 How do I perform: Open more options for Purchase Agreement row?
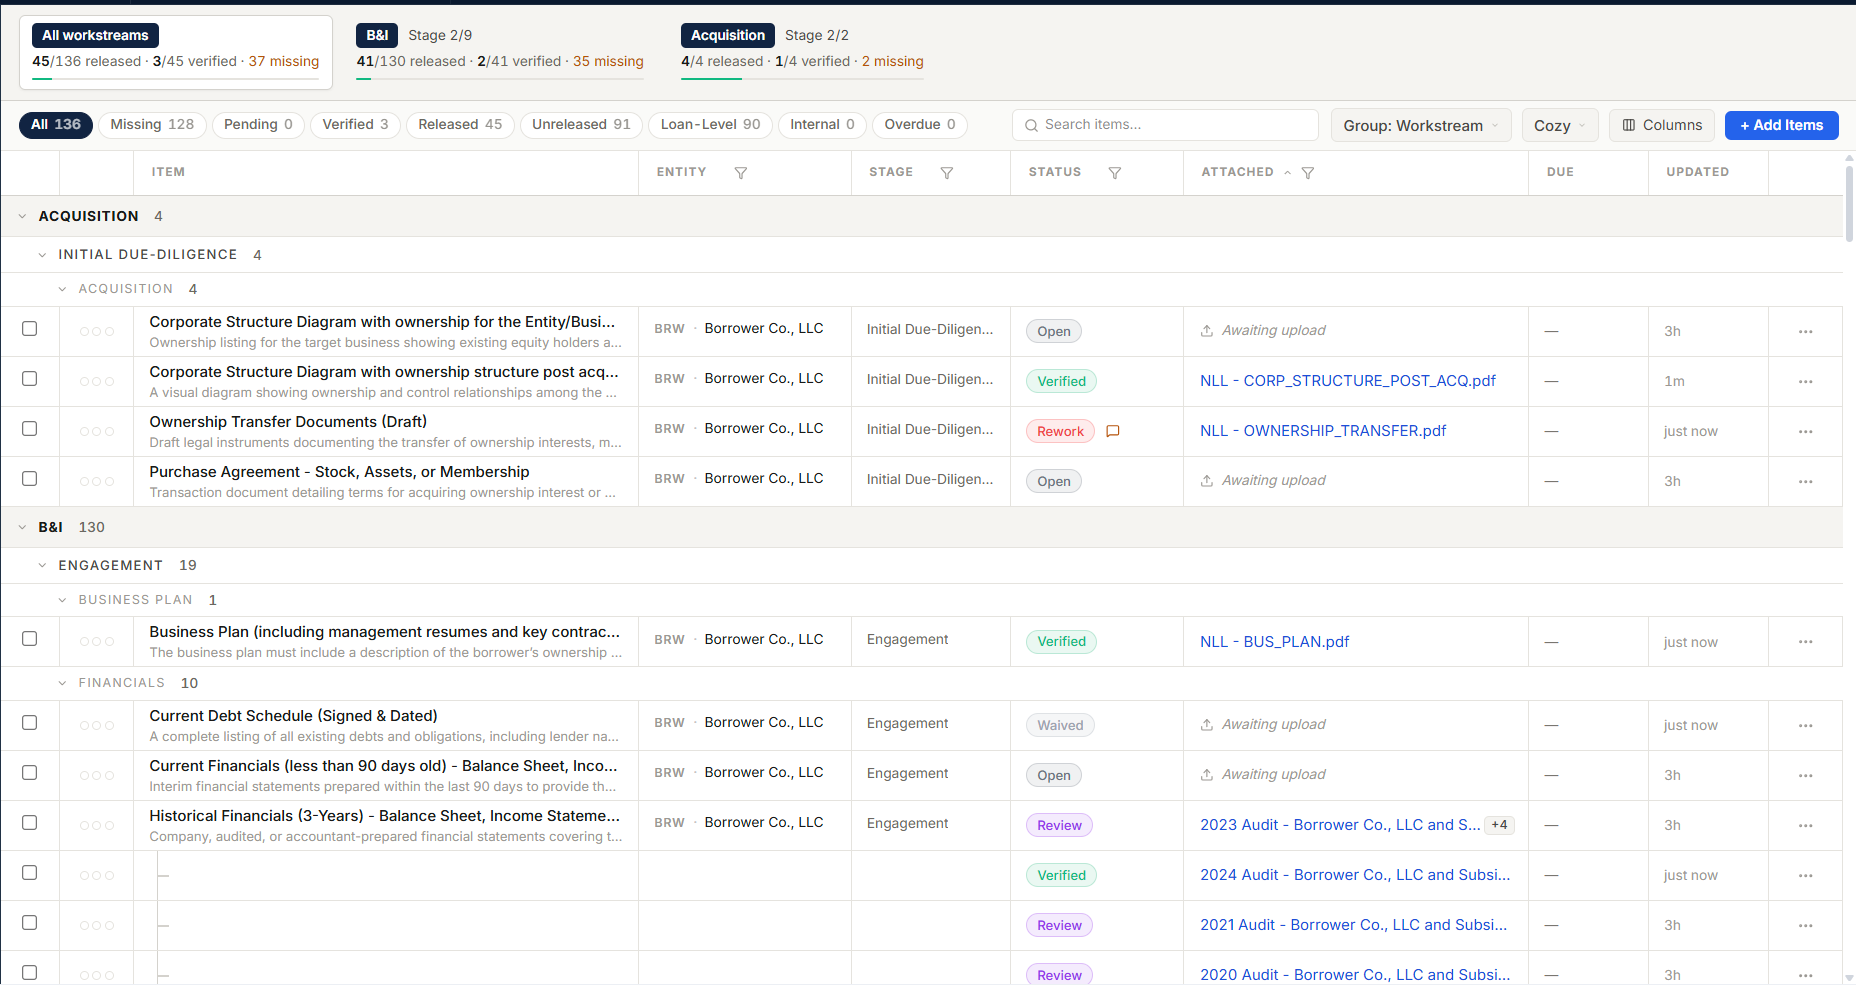[1806, 482]
